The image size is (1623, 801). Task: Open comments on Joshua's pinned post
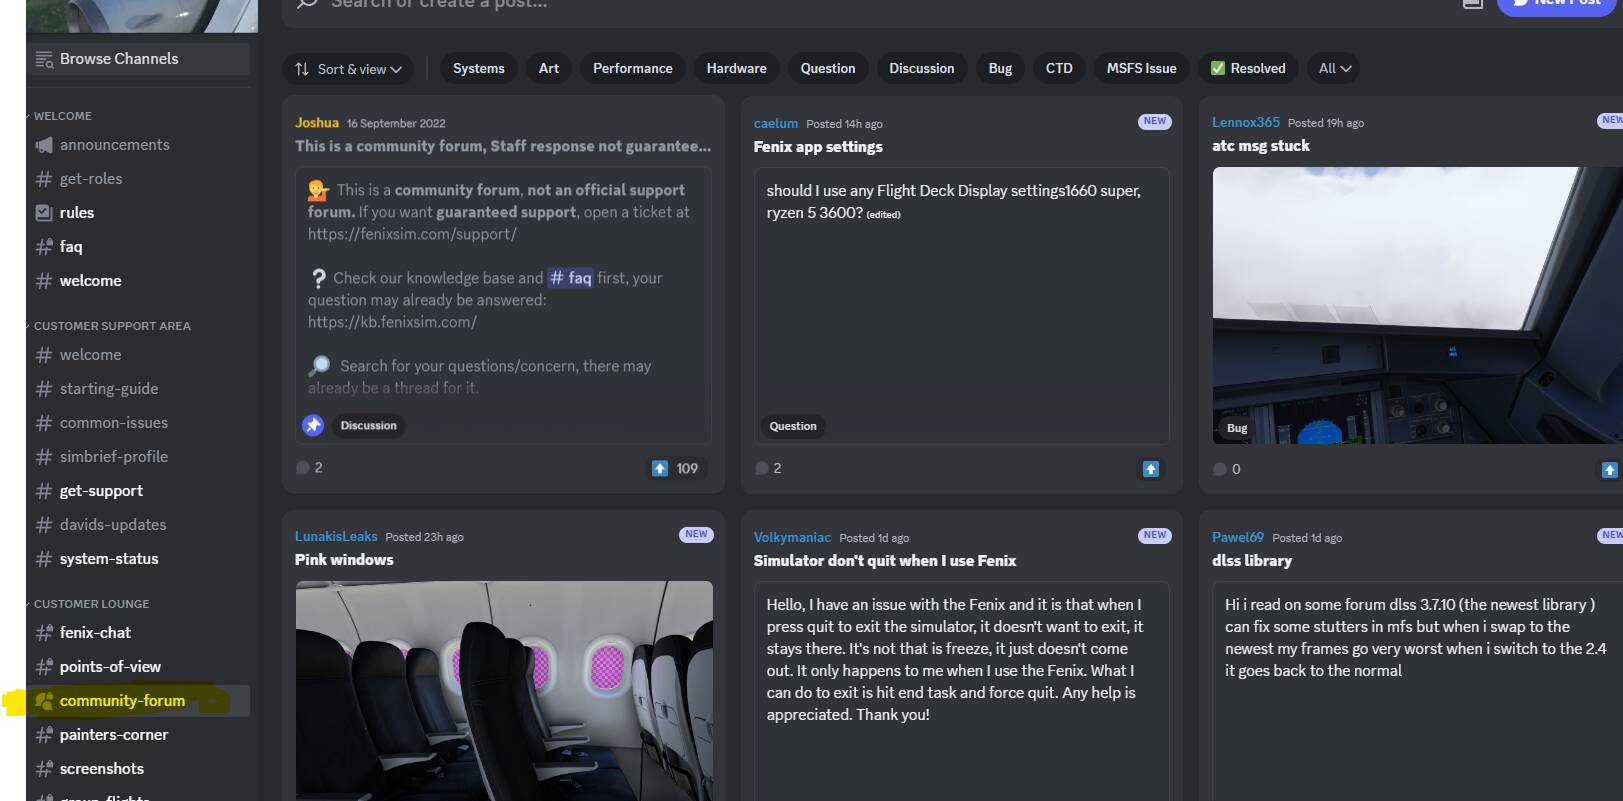tap(309, 467)
